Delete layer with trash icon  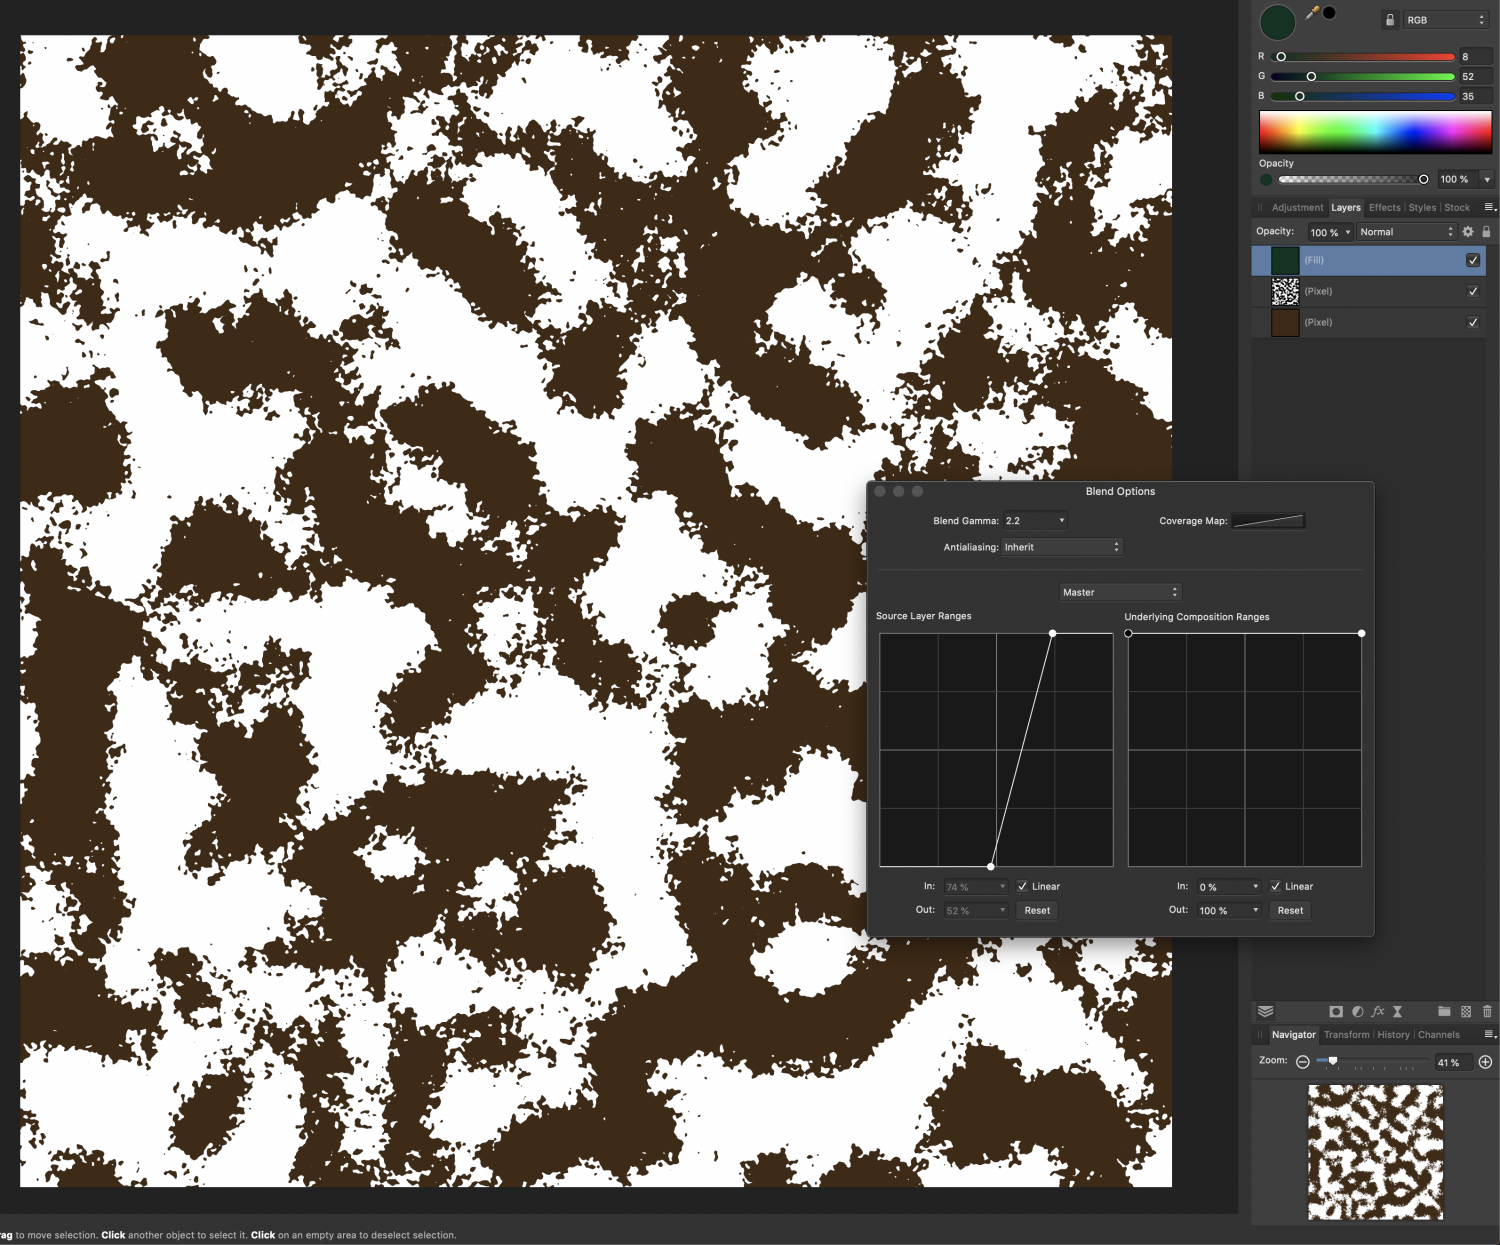[x=1487, y=1011]
